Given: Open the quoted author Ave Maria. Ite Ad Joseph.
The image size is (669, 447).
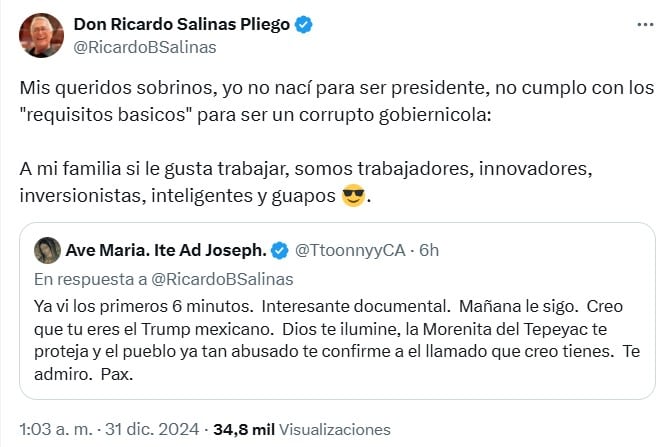Looking at the screenshot, I should click(166, 250).
